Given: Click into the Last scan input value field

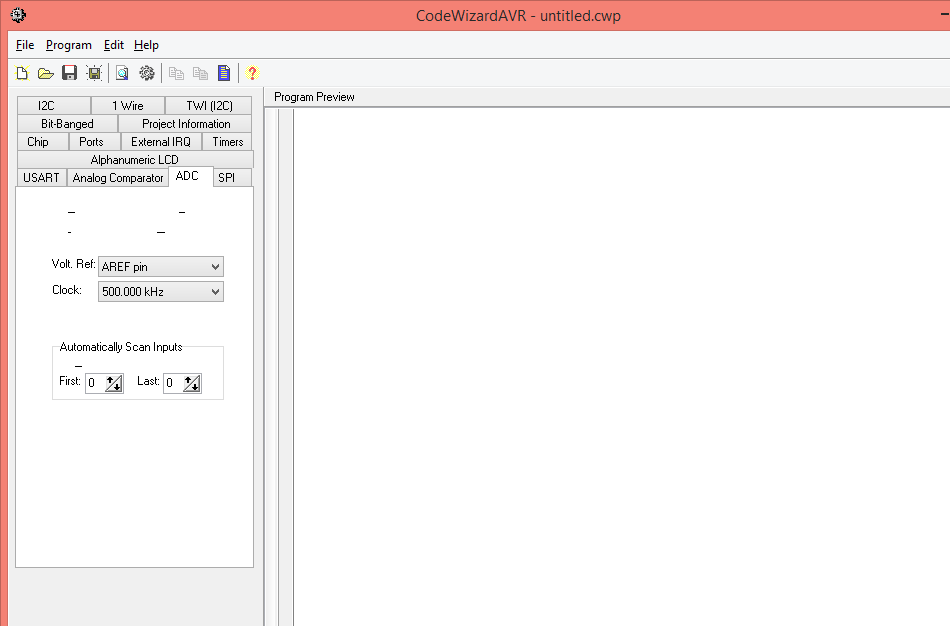Looking at the screenshot, I should 173,383.
